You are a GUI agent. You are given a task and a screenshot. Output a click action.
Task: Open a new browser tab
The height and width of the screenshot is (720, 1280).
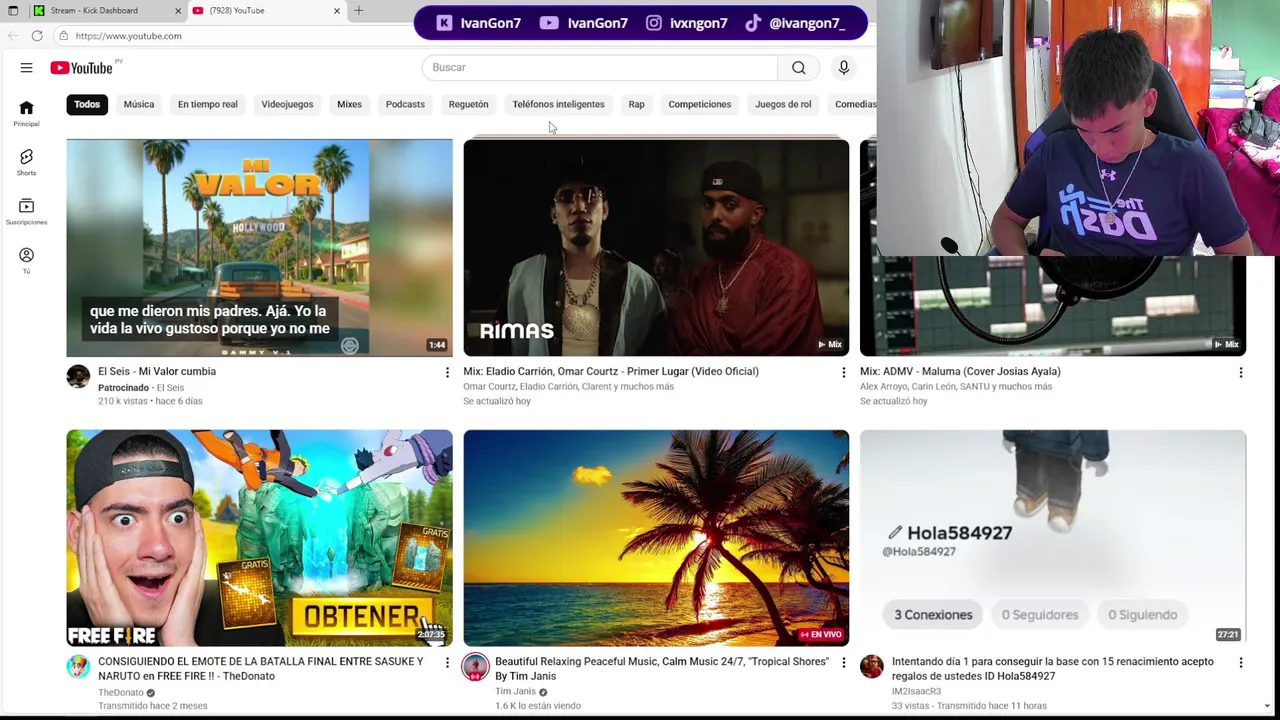tap(358, 10)
